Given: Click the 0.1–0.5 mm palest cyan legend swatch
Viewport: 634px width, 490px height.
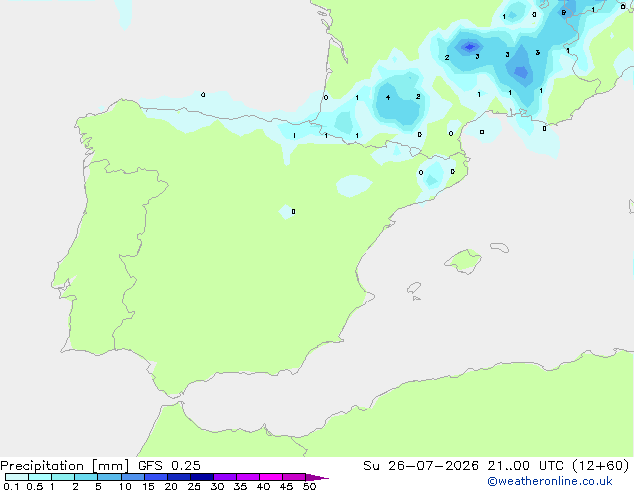Looking at the screenshot, I should 17,477.
